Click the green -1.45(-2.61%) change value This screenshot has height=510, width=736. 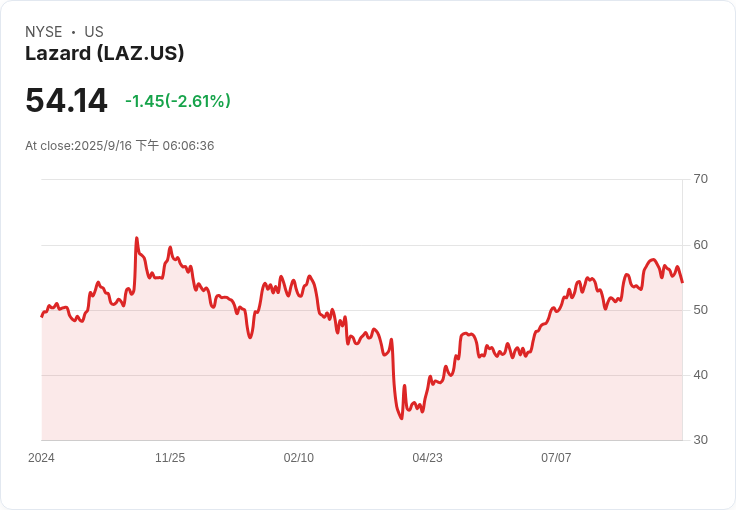(178, 101)
